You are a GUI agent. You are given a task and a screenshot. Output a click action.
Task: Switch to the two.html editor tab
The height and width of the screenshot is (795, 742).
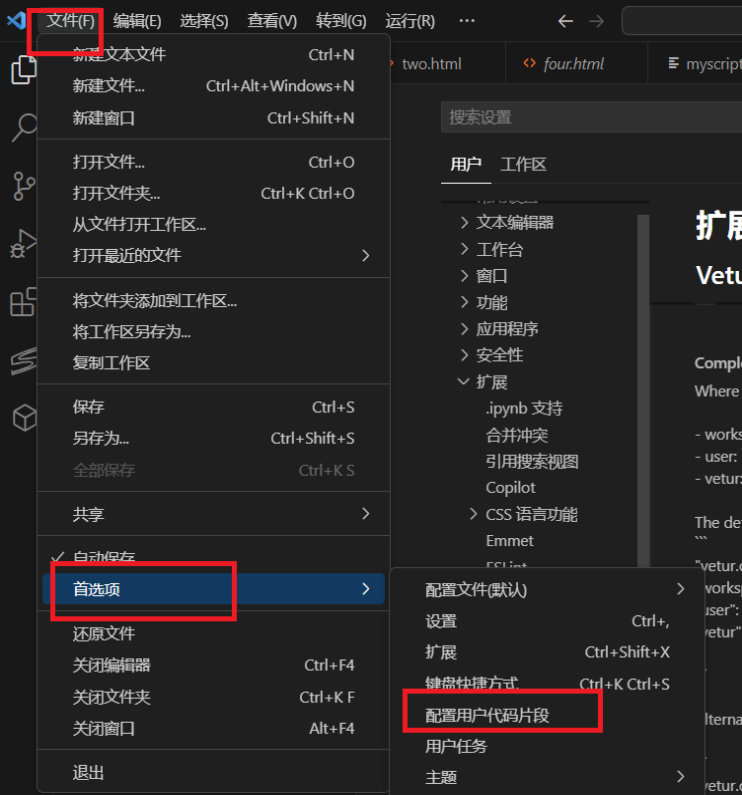(448, 63)
